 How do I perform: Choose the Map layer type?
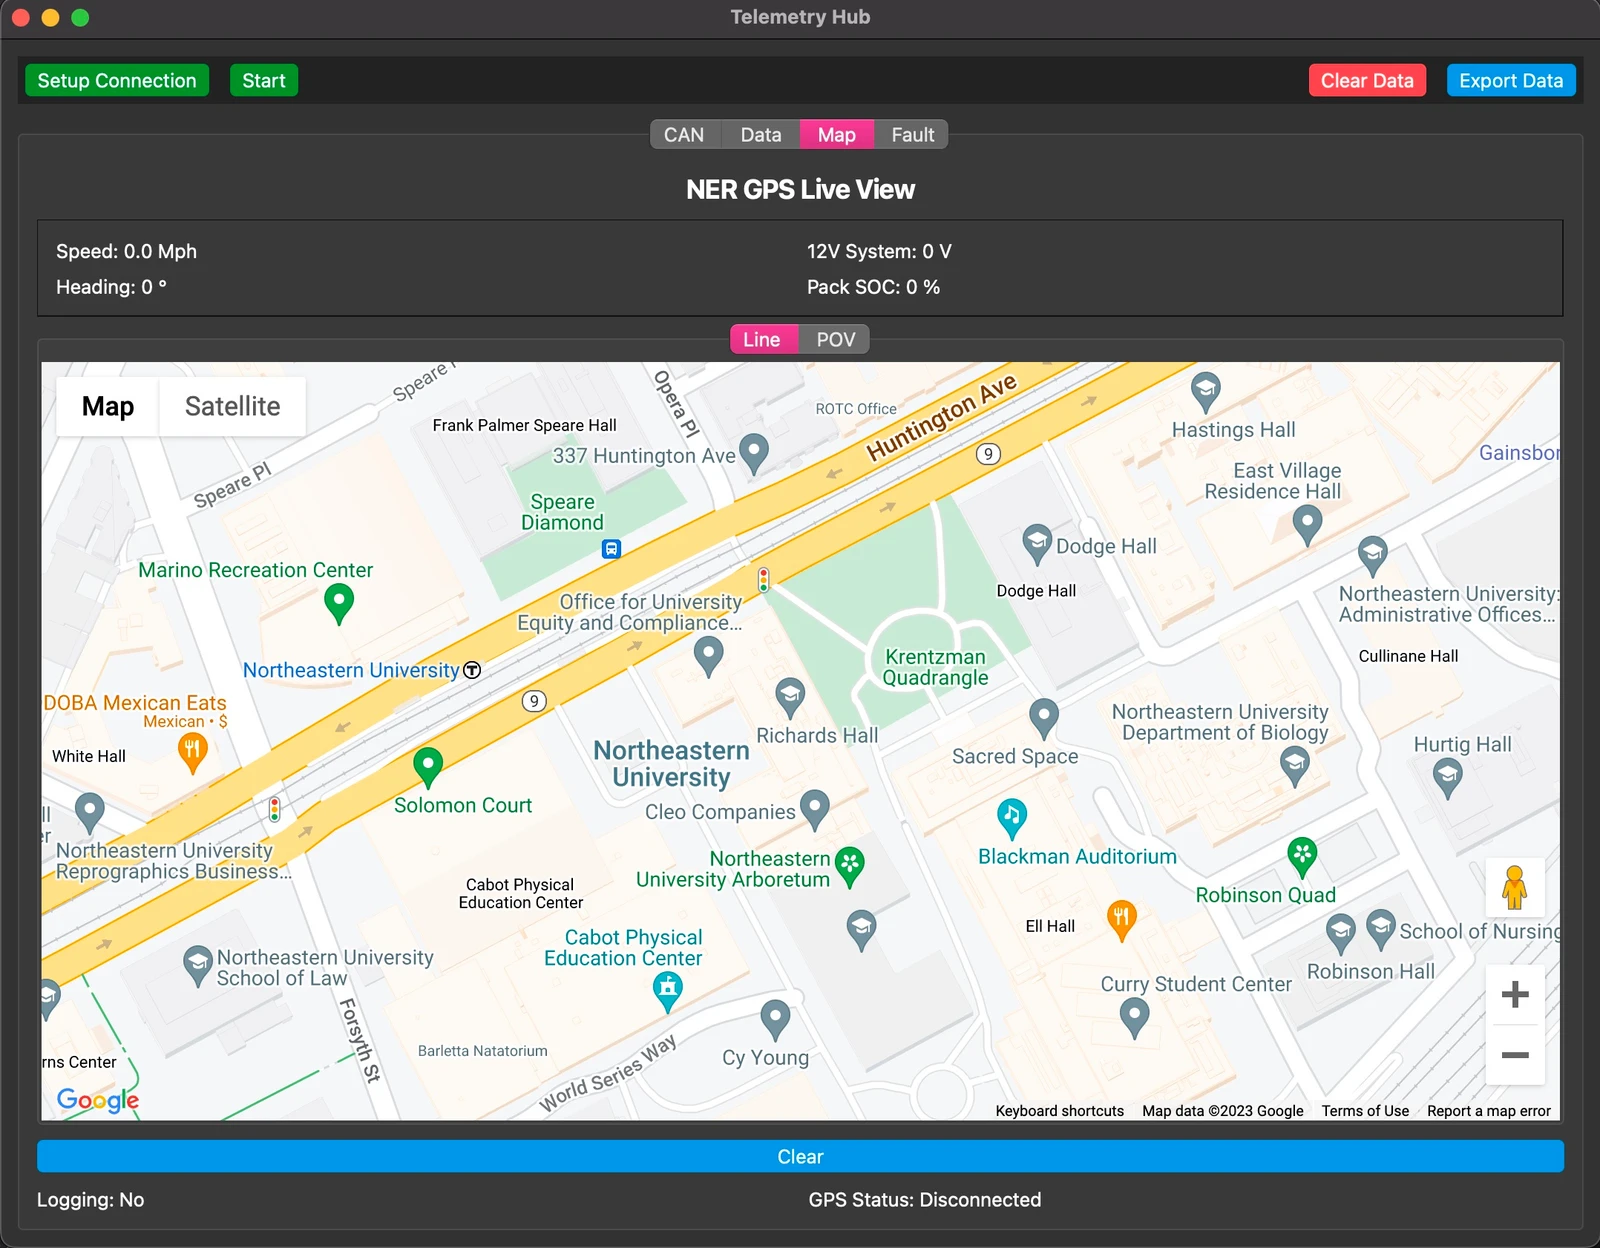pos(108,406)
